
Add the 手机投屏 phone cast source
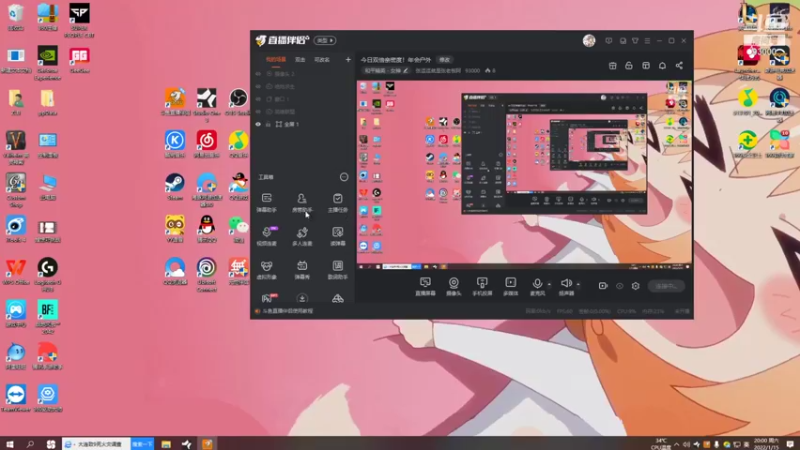click(x=482, y=287)
